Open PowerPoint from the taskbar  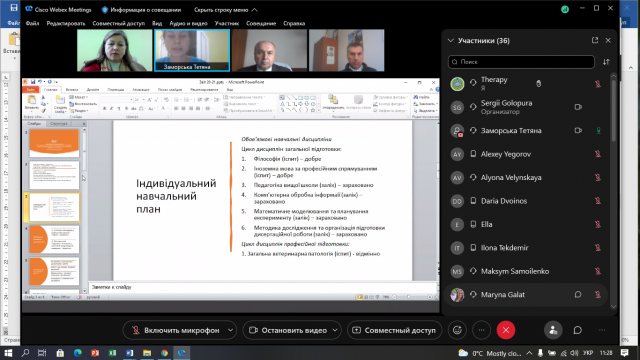[x=95, y=353]
